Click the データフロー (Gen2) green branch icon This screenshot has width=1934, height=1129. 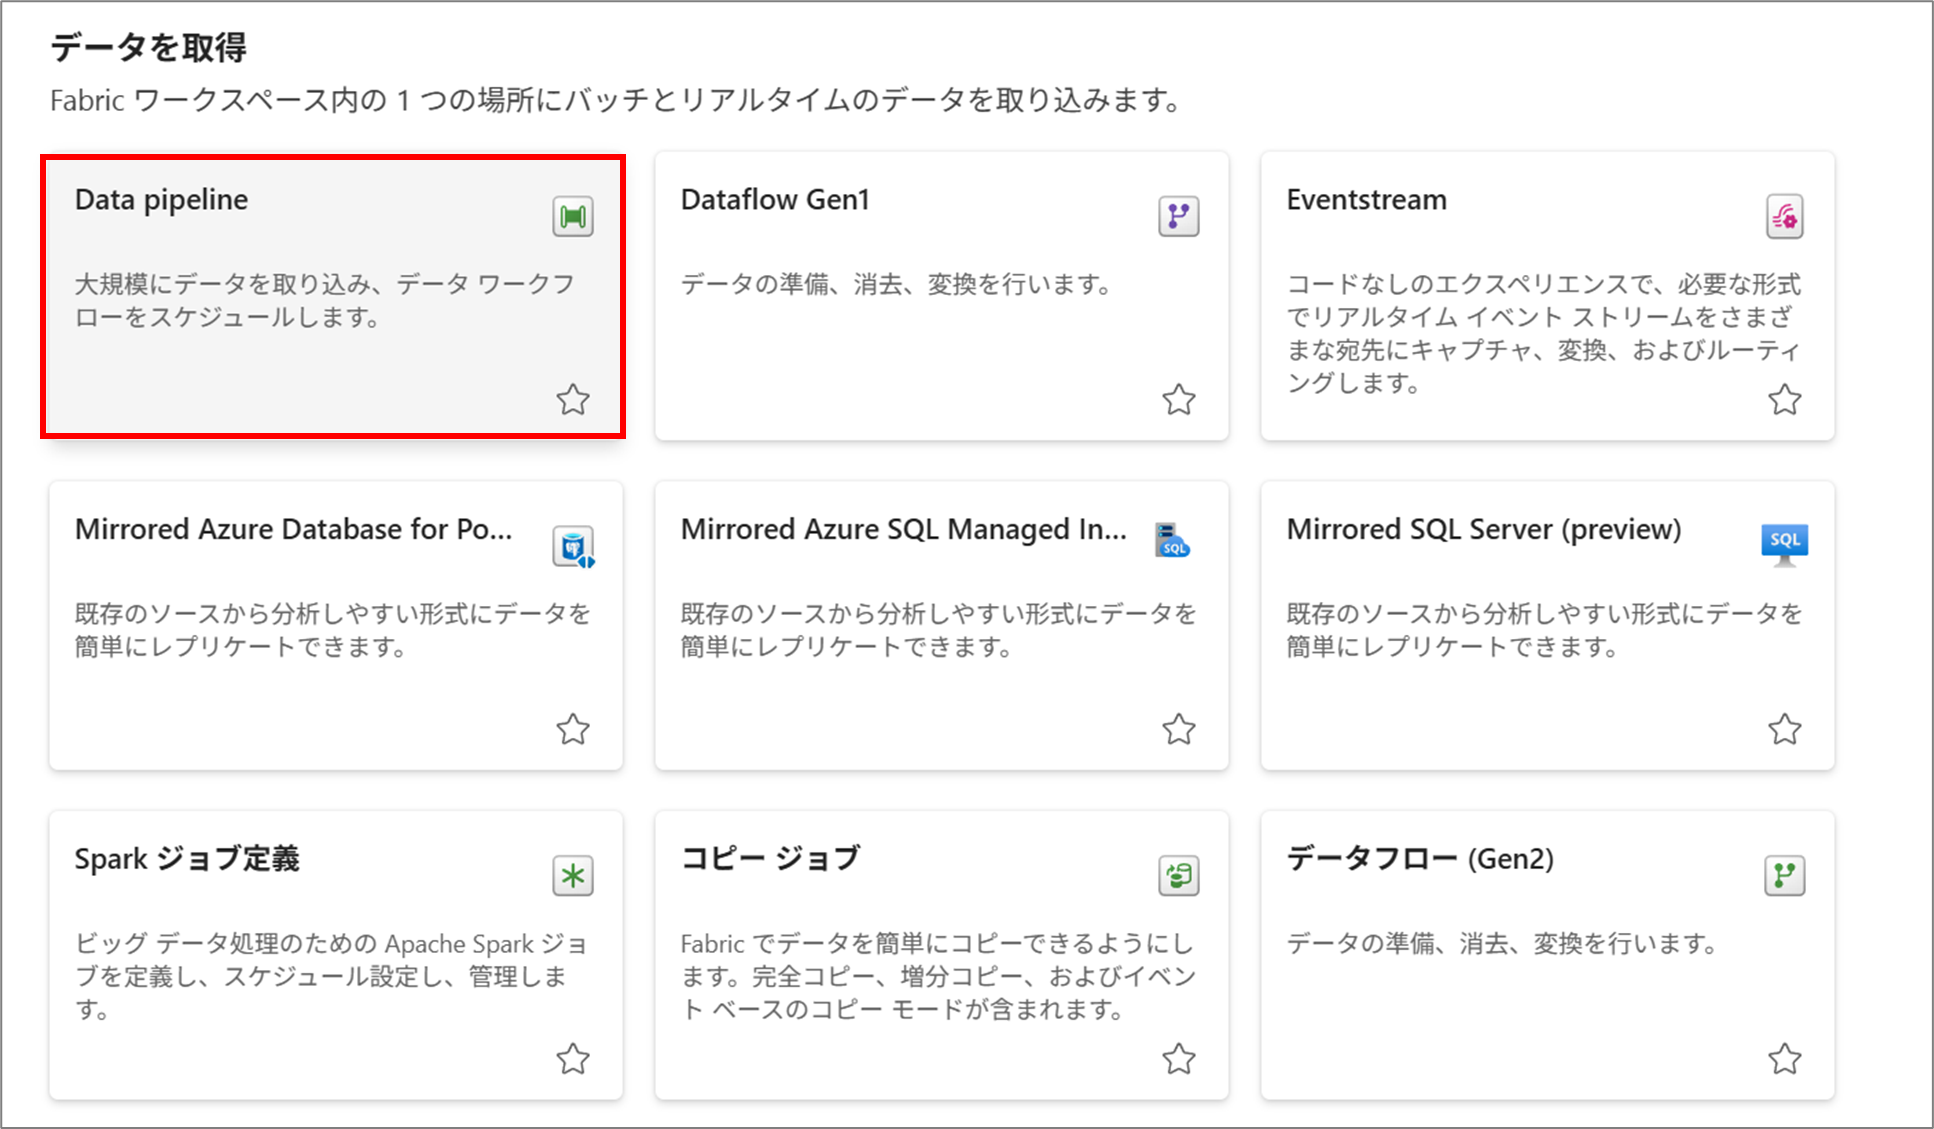coord(1785,876)
